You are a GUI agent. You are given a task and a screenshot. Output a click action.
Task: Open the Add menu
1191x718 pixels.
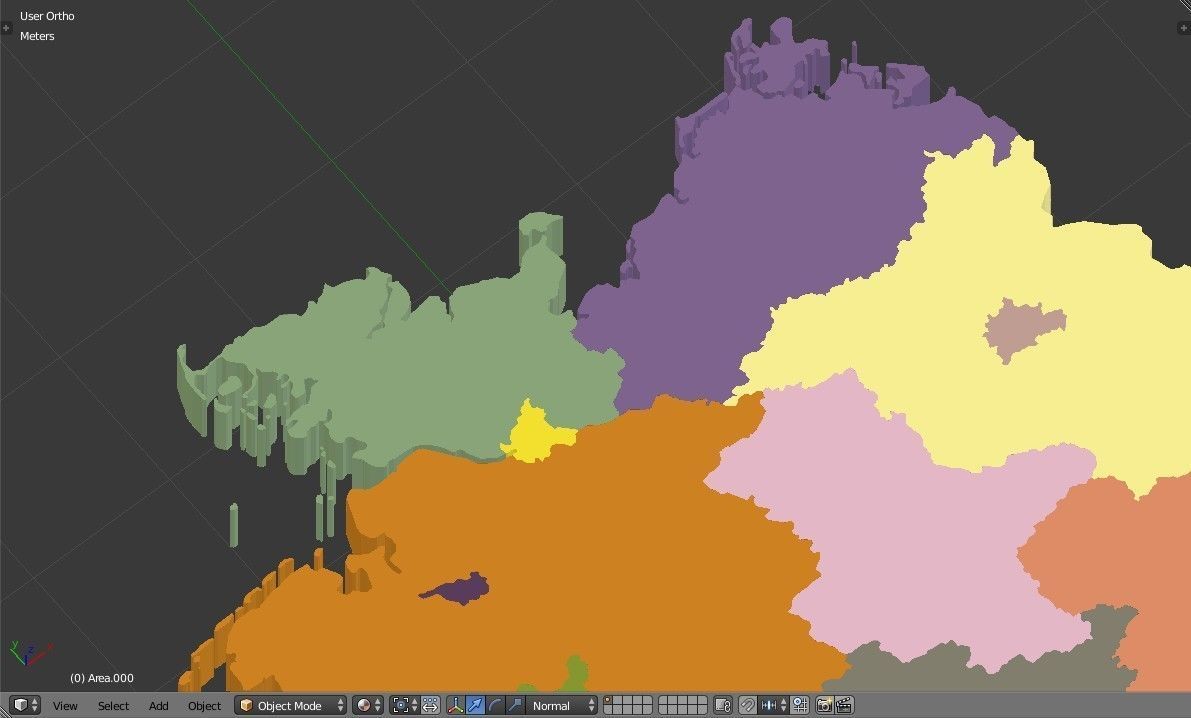tap(158, 706)
